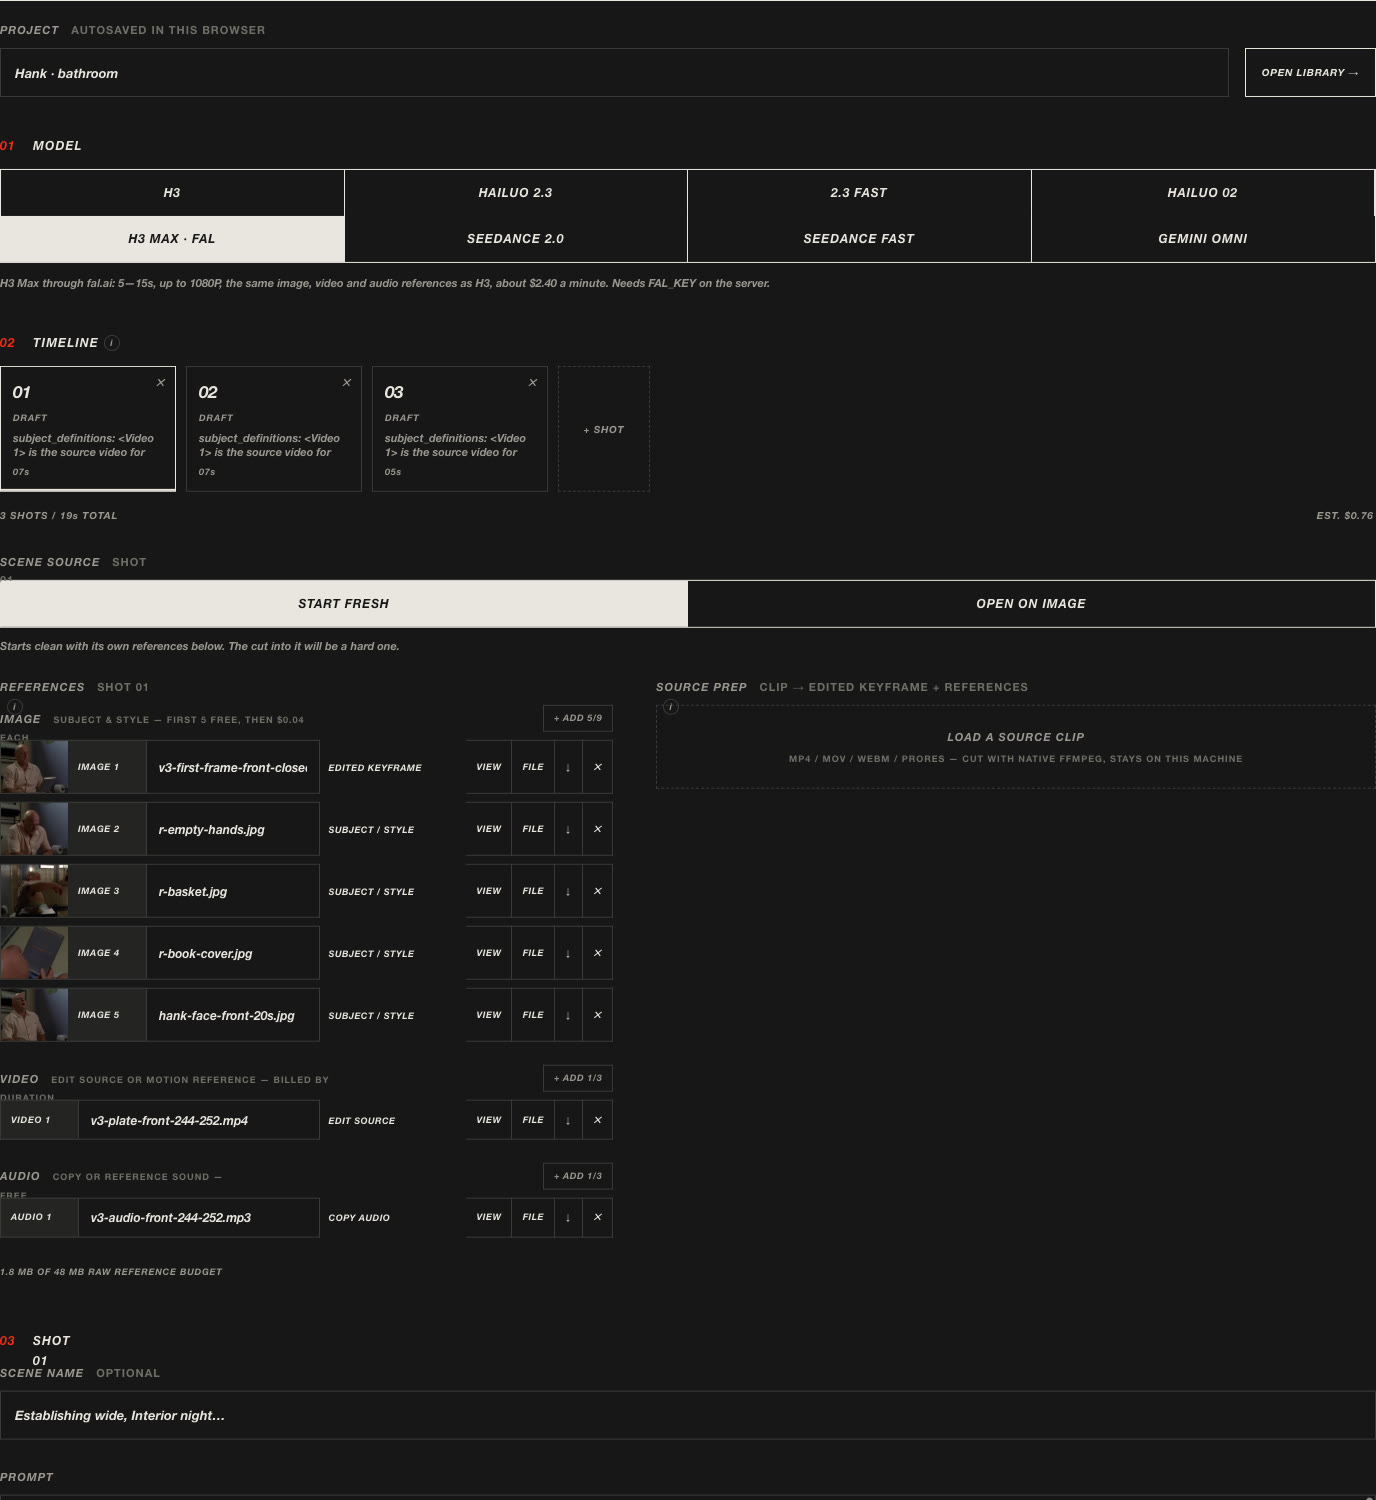Choose the Hailuo 2.3 model
Screen dimensions: 1376x1500
point(516,193)
